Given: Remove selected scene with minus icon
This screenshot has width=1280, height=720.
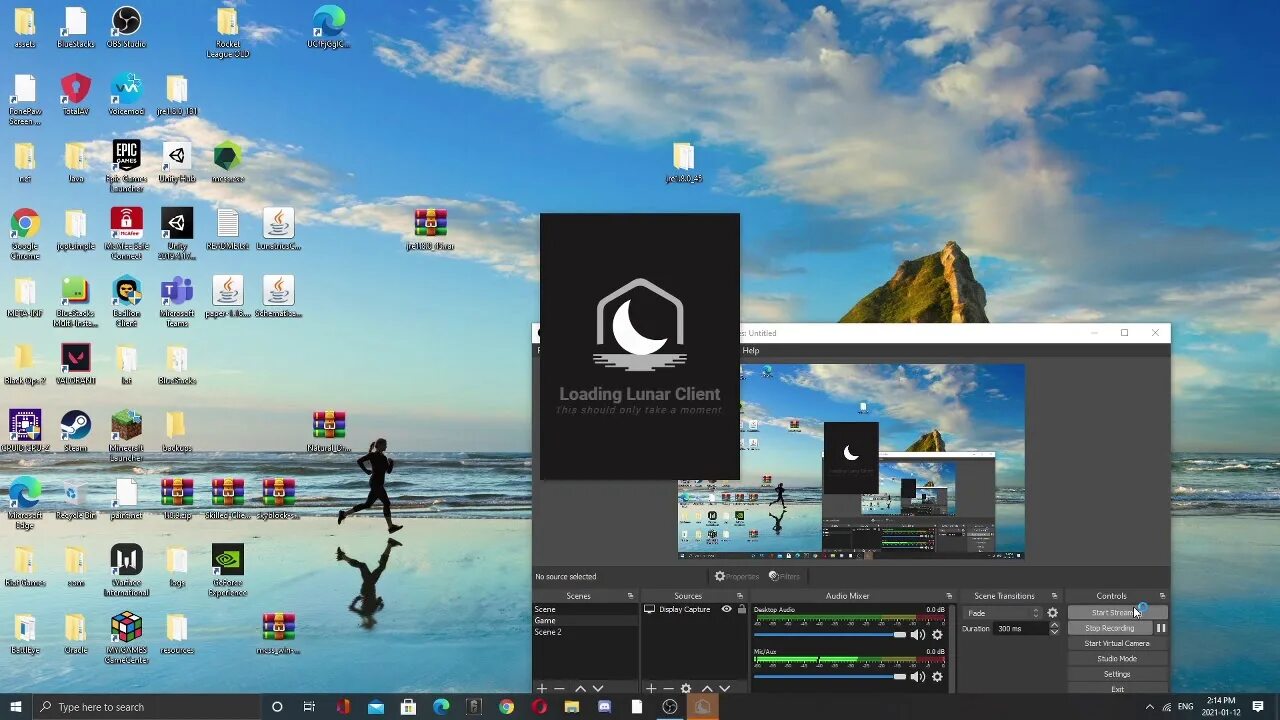Looking at the screenshot, I should click(x=560, y=689).
